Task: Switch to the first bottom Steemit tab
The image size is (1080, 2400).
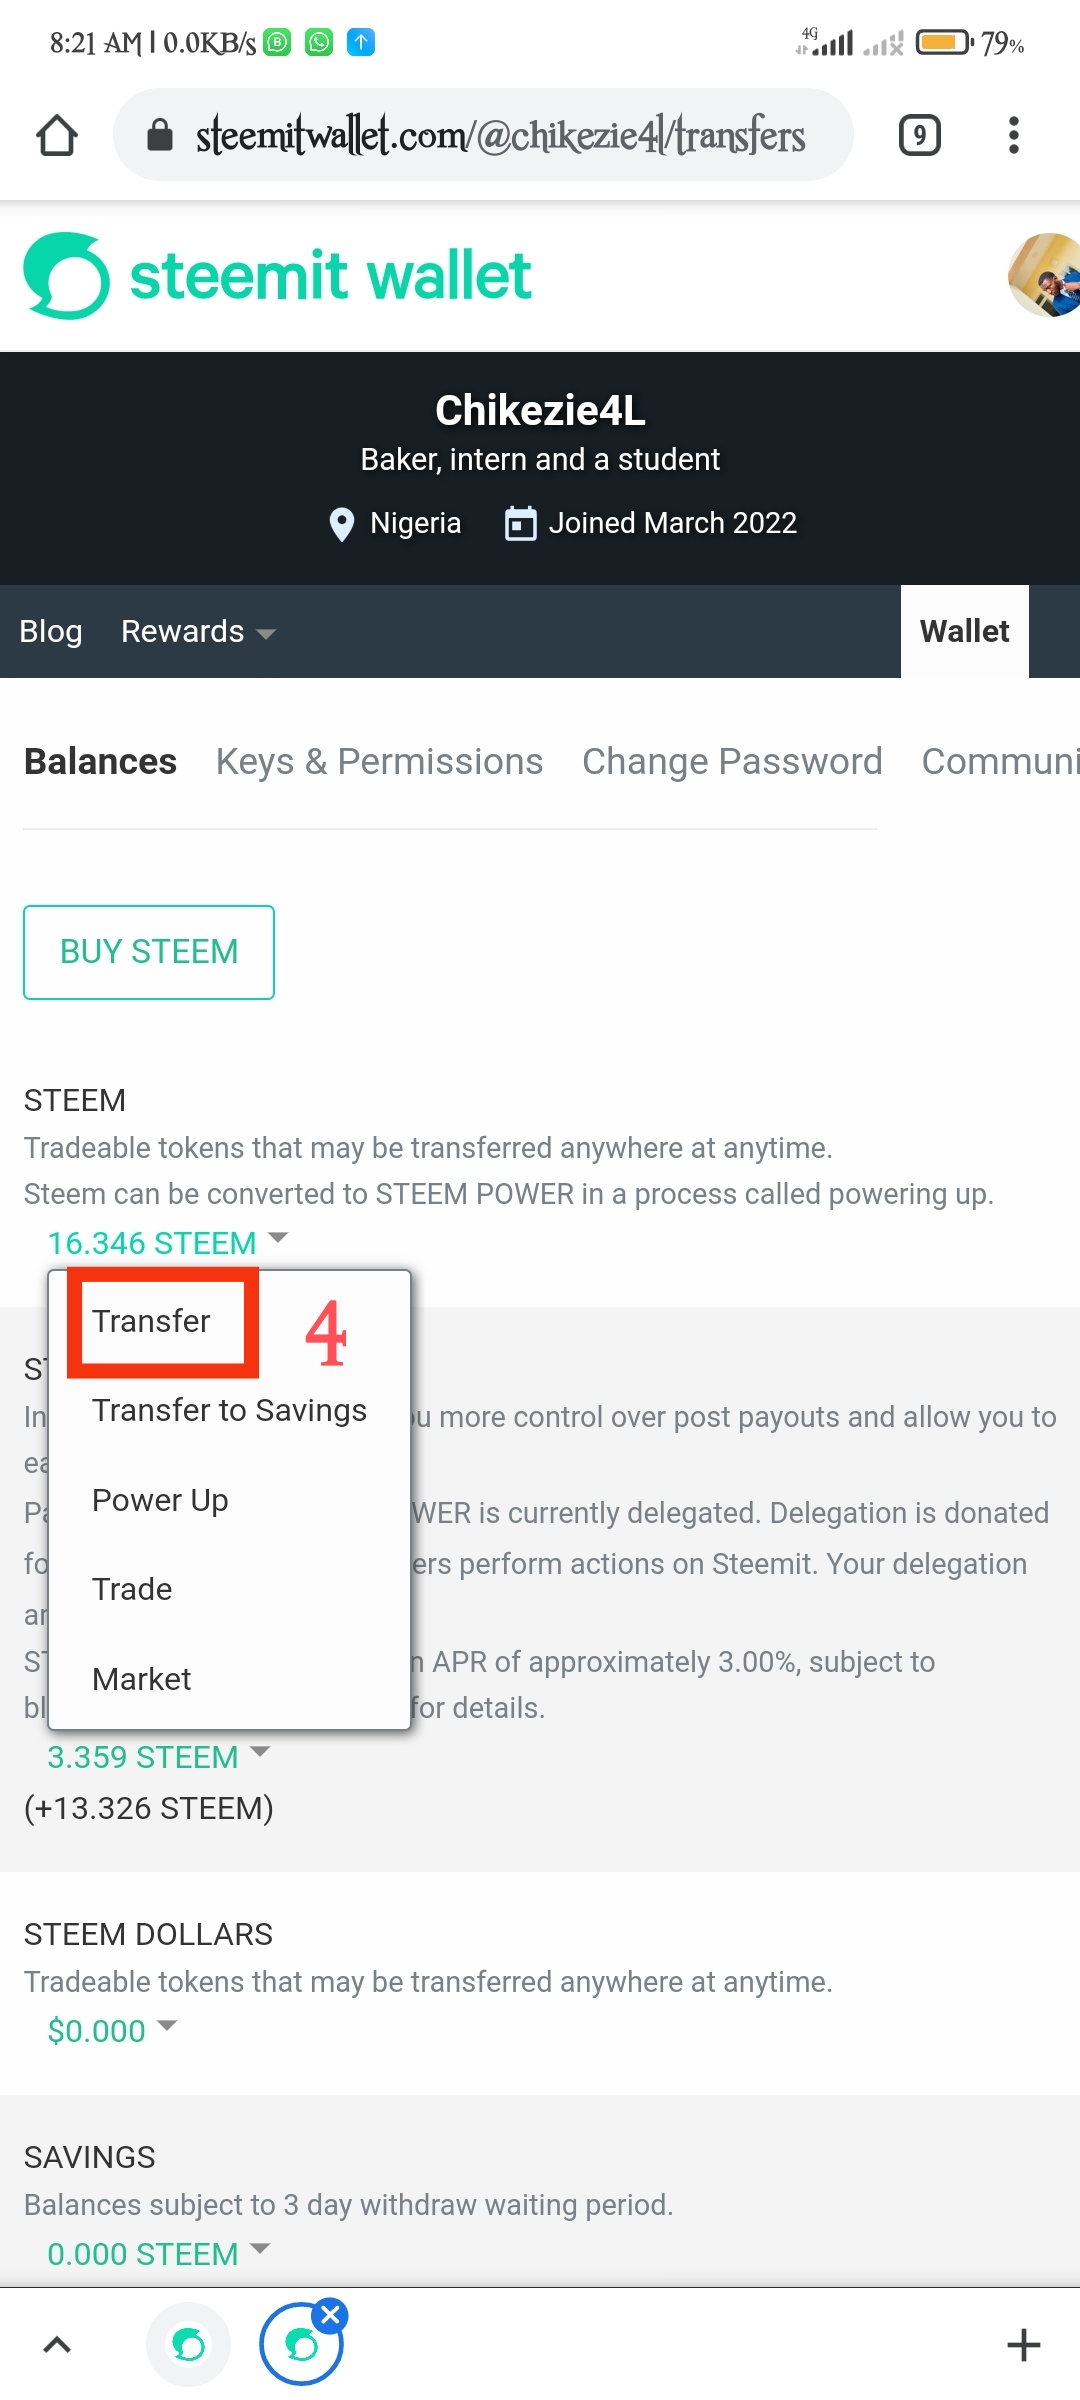Action: [x=188, y=2345]
